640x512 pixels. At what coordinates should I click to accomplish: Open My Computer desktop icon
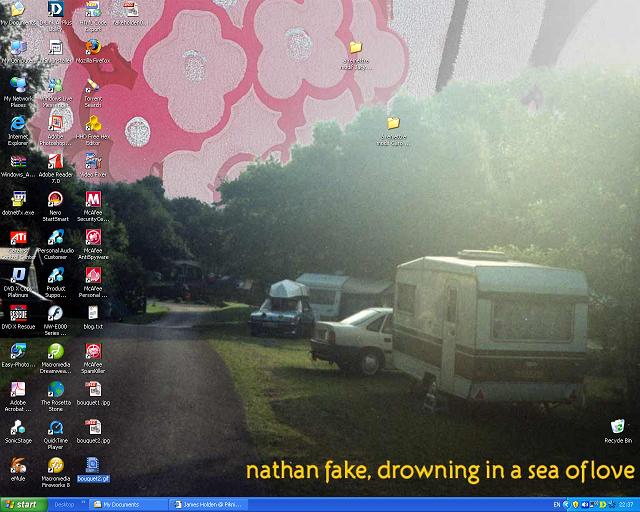click(18, 52)
